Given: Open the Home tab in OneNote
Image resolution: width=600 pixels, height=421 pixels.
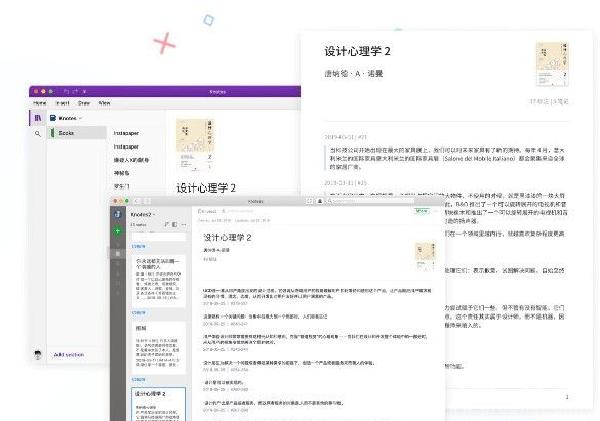Looking at the screenshot, I should [x=40, y=102].
